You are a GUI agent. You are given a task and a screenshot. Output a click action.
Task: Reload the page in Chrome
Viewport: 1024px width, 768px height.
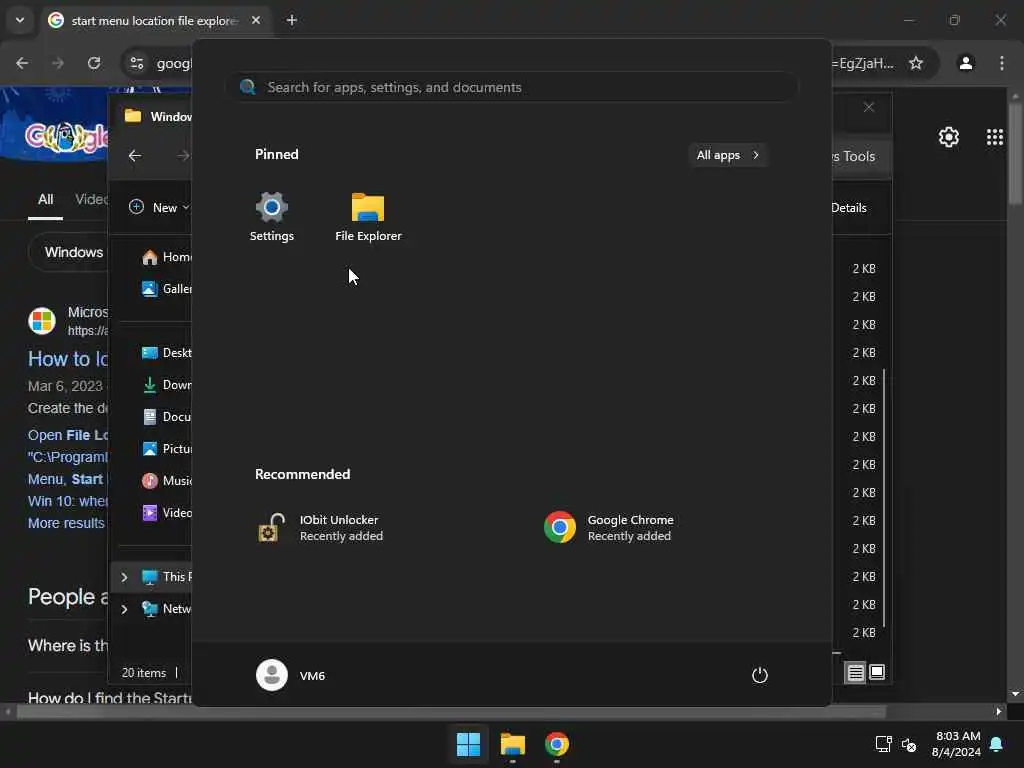[x=94, y=63]
